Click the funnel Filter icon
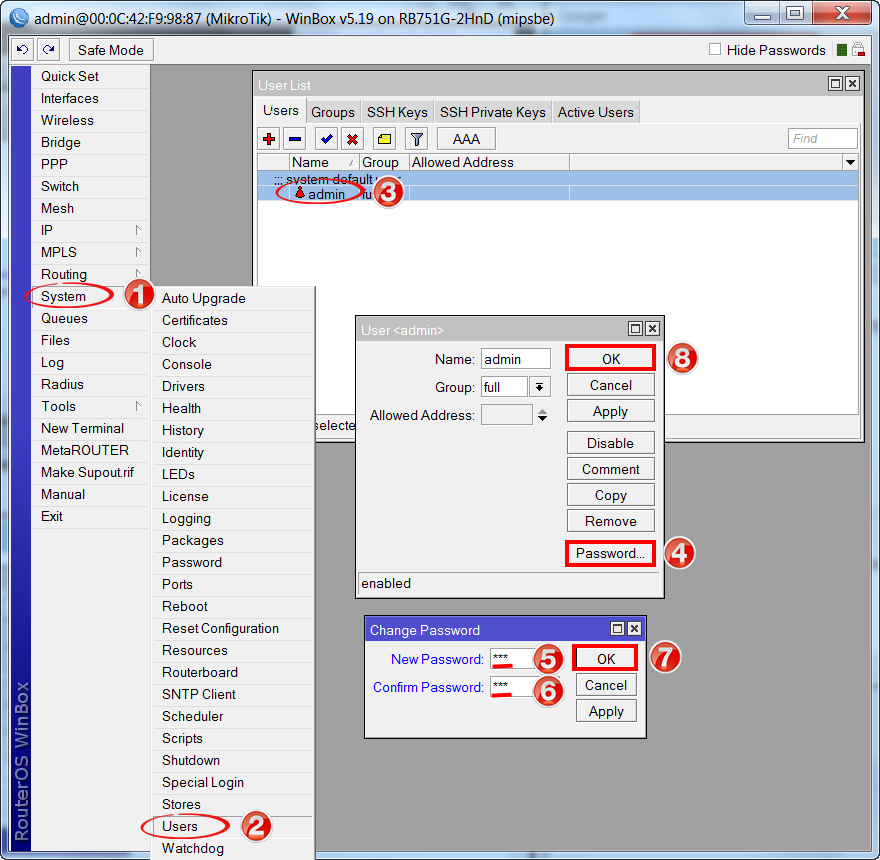 (416, 139)
